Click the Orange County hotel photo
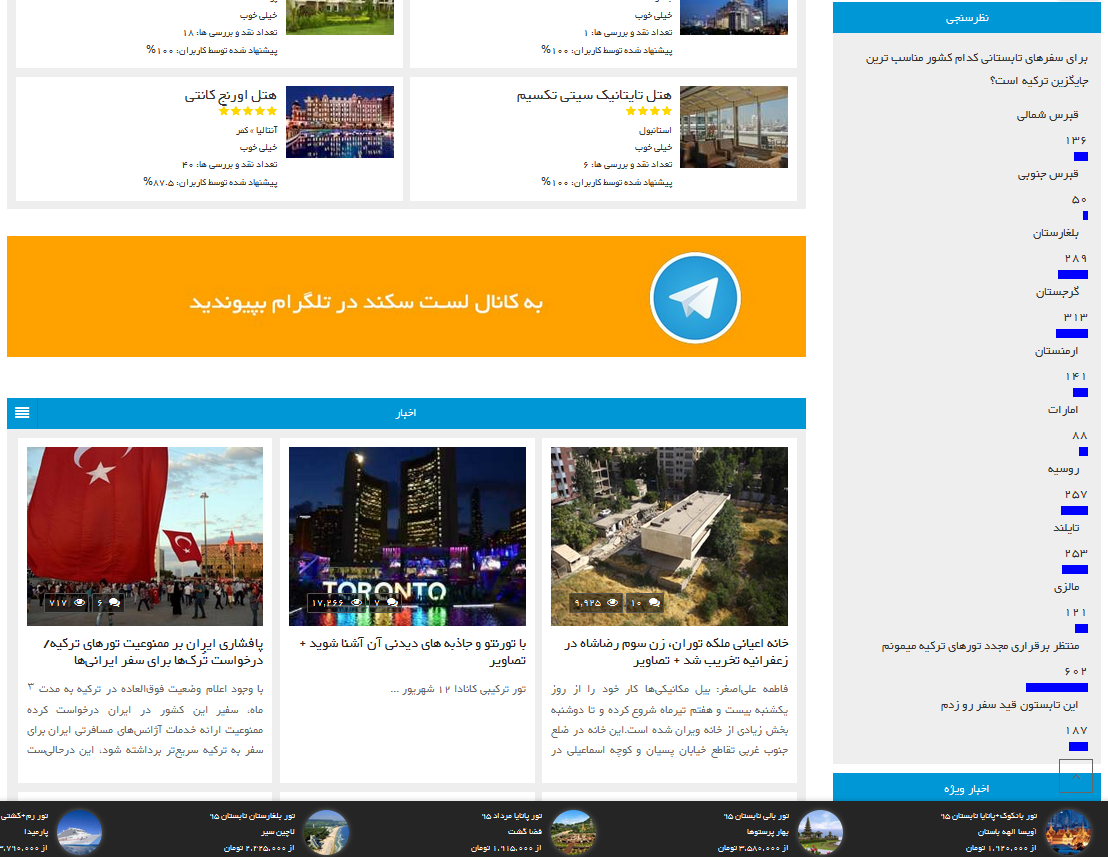The height and width of the screenshot is (857, 1108). (x=340, y=122)
